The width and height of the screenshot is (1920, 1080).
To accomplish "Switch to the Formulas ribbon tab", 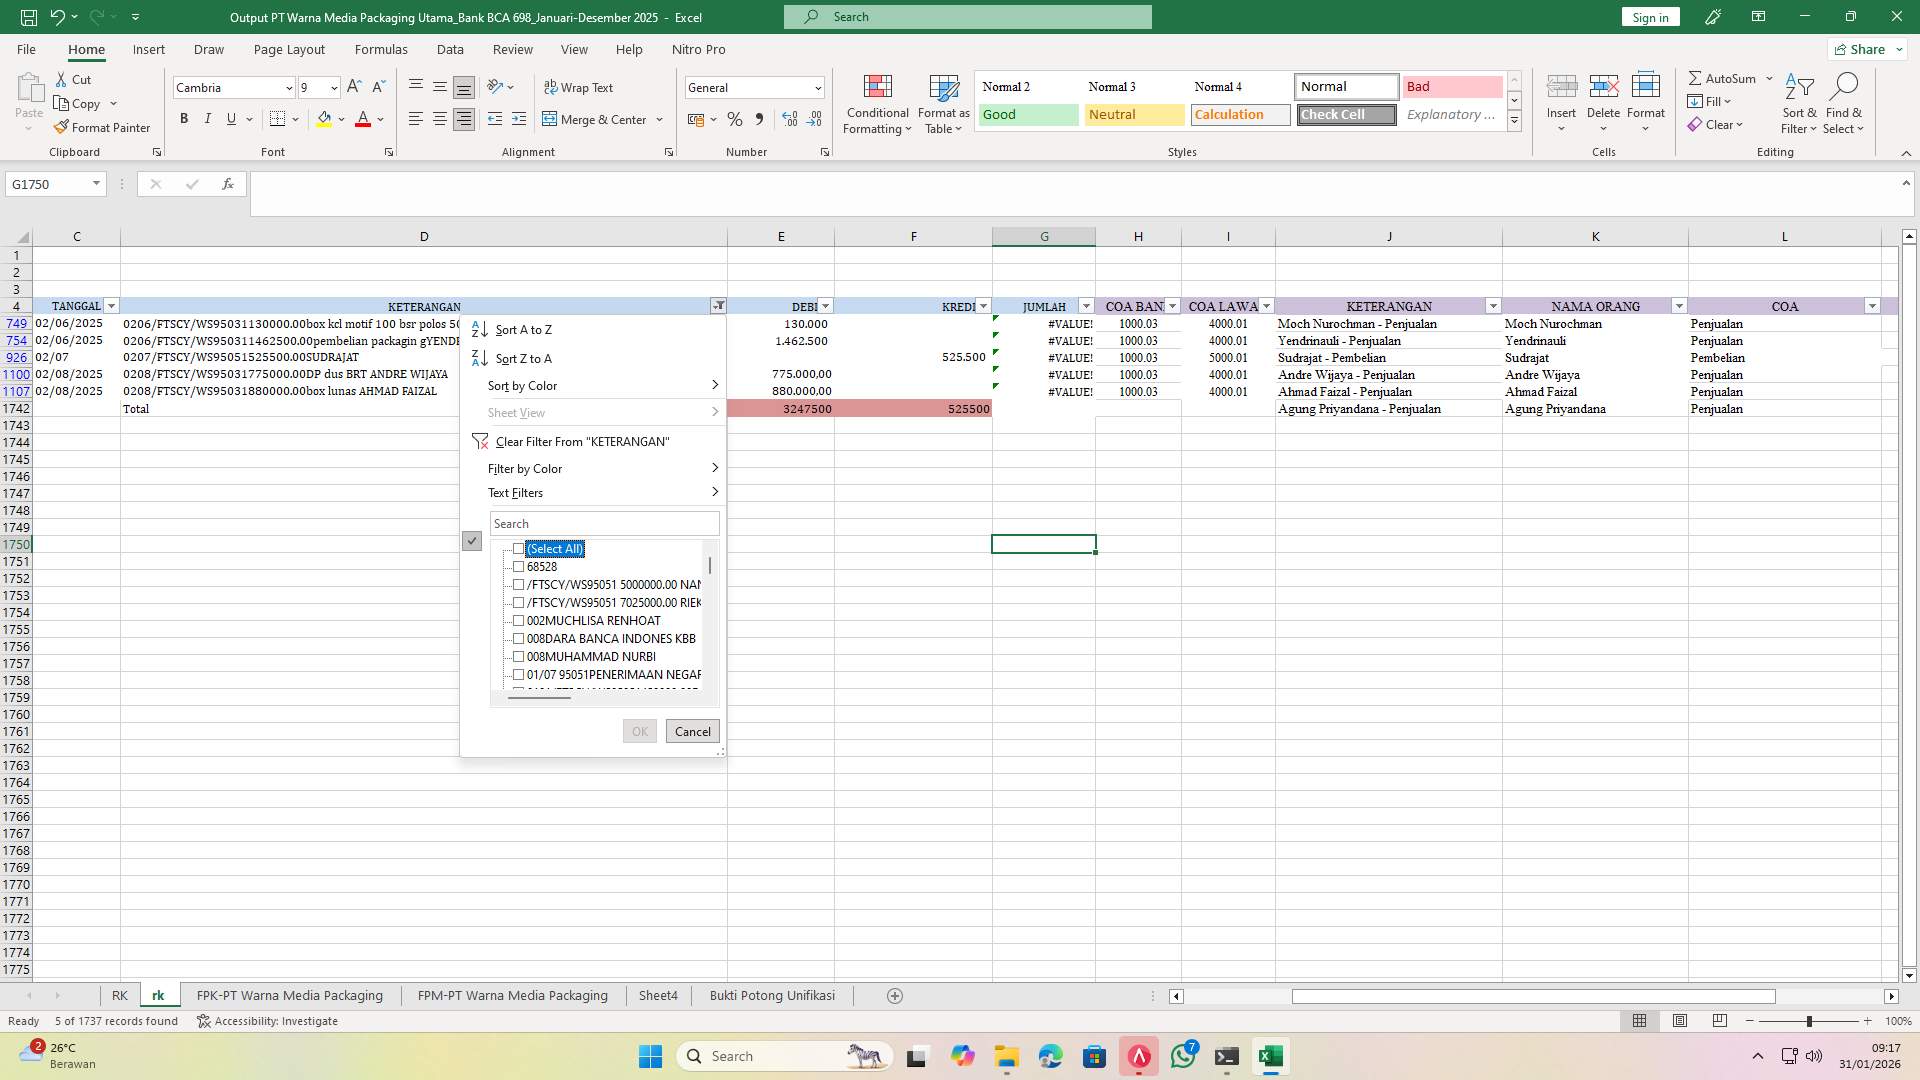I will pos(381,49).
